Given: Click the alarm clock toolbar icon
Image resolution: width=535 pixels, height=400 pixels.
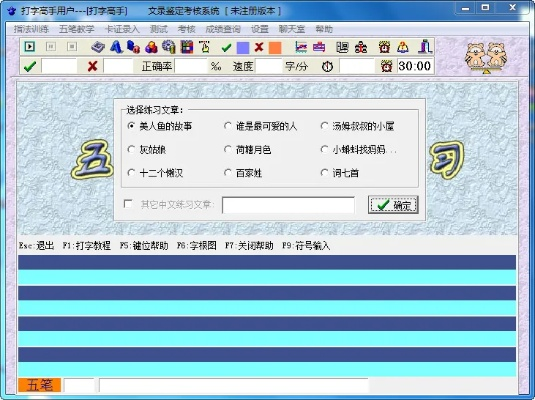Looking at the screenshot, I should point(385,47).
